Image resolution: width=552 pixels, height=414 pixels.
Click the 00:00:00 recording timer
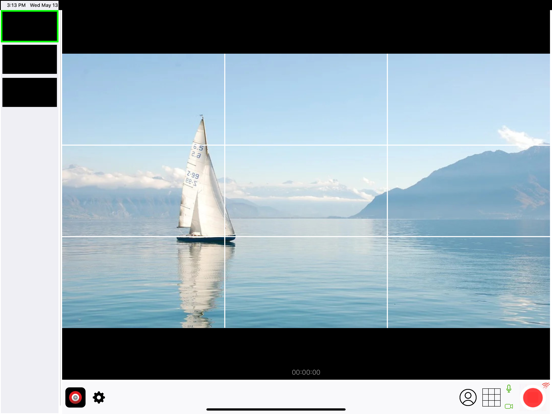(x=306, y=372)
